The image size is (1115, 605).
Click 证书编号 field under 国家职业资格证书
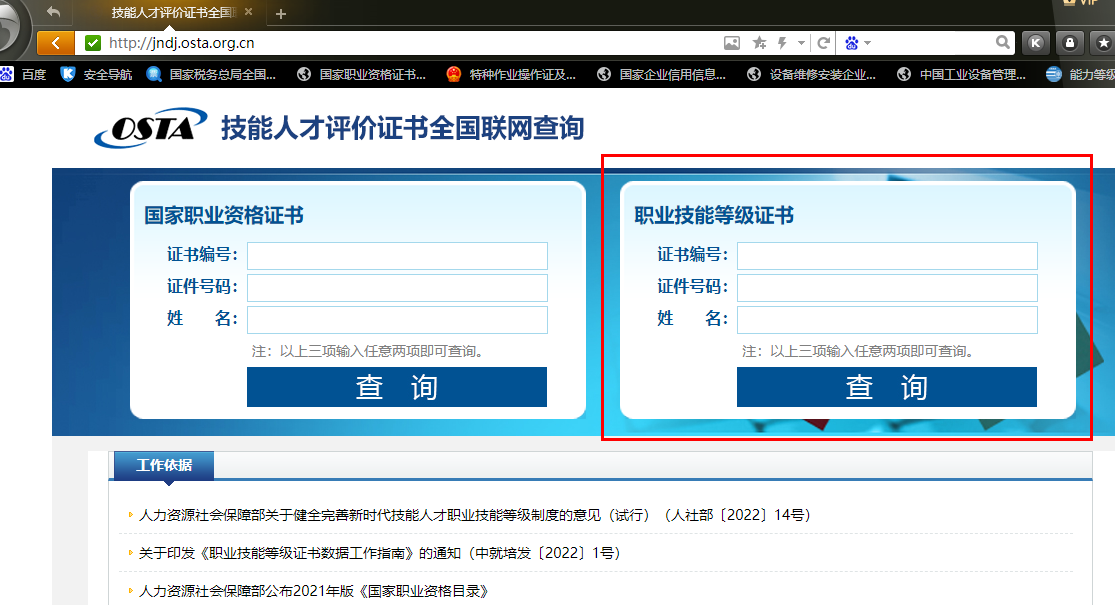pyautogui.click(x=397, y=256)
